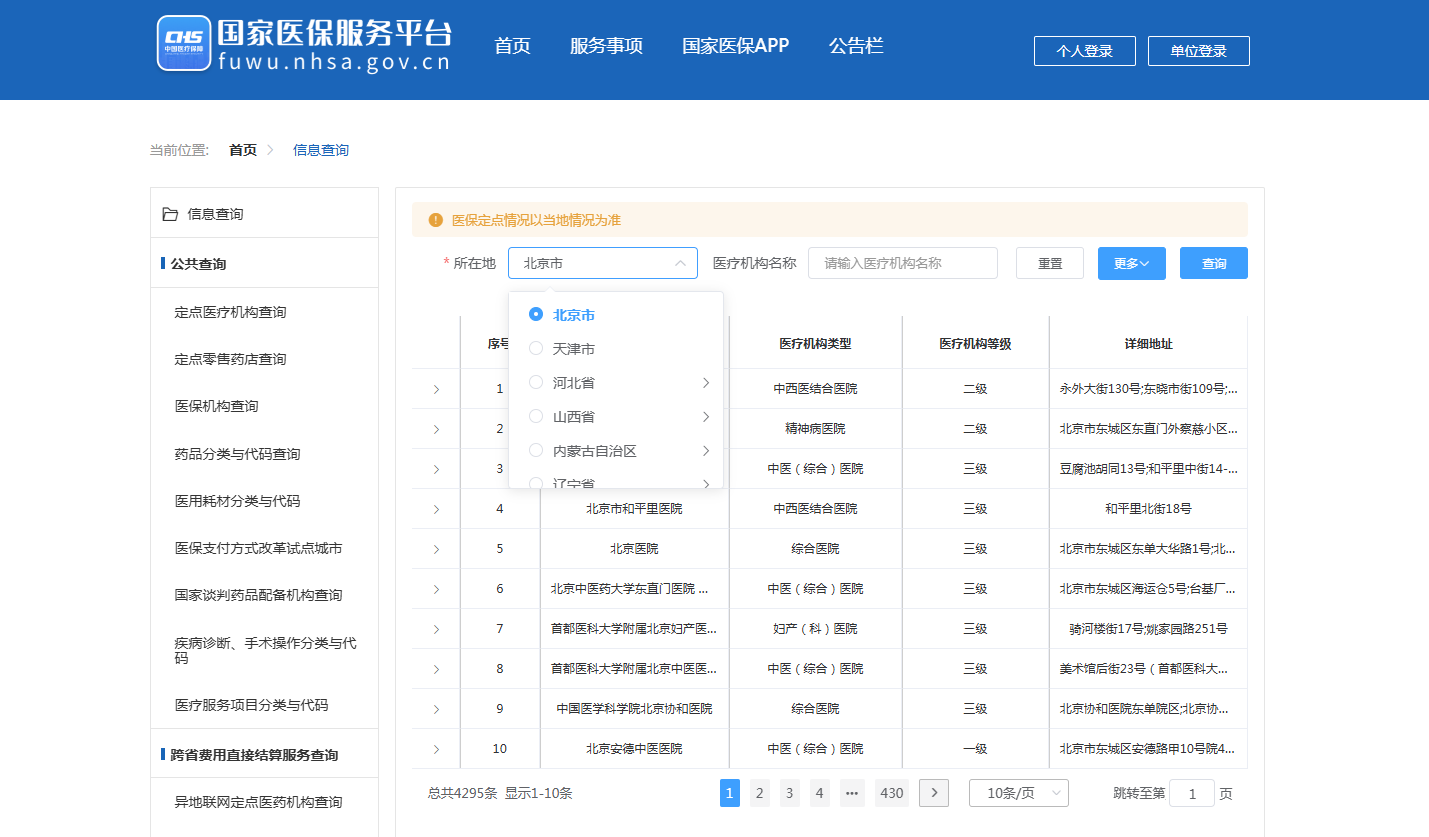1429x837 pixels.
Task: Open 定点零售药店查询 in sidebar
Action: point(230,359)
